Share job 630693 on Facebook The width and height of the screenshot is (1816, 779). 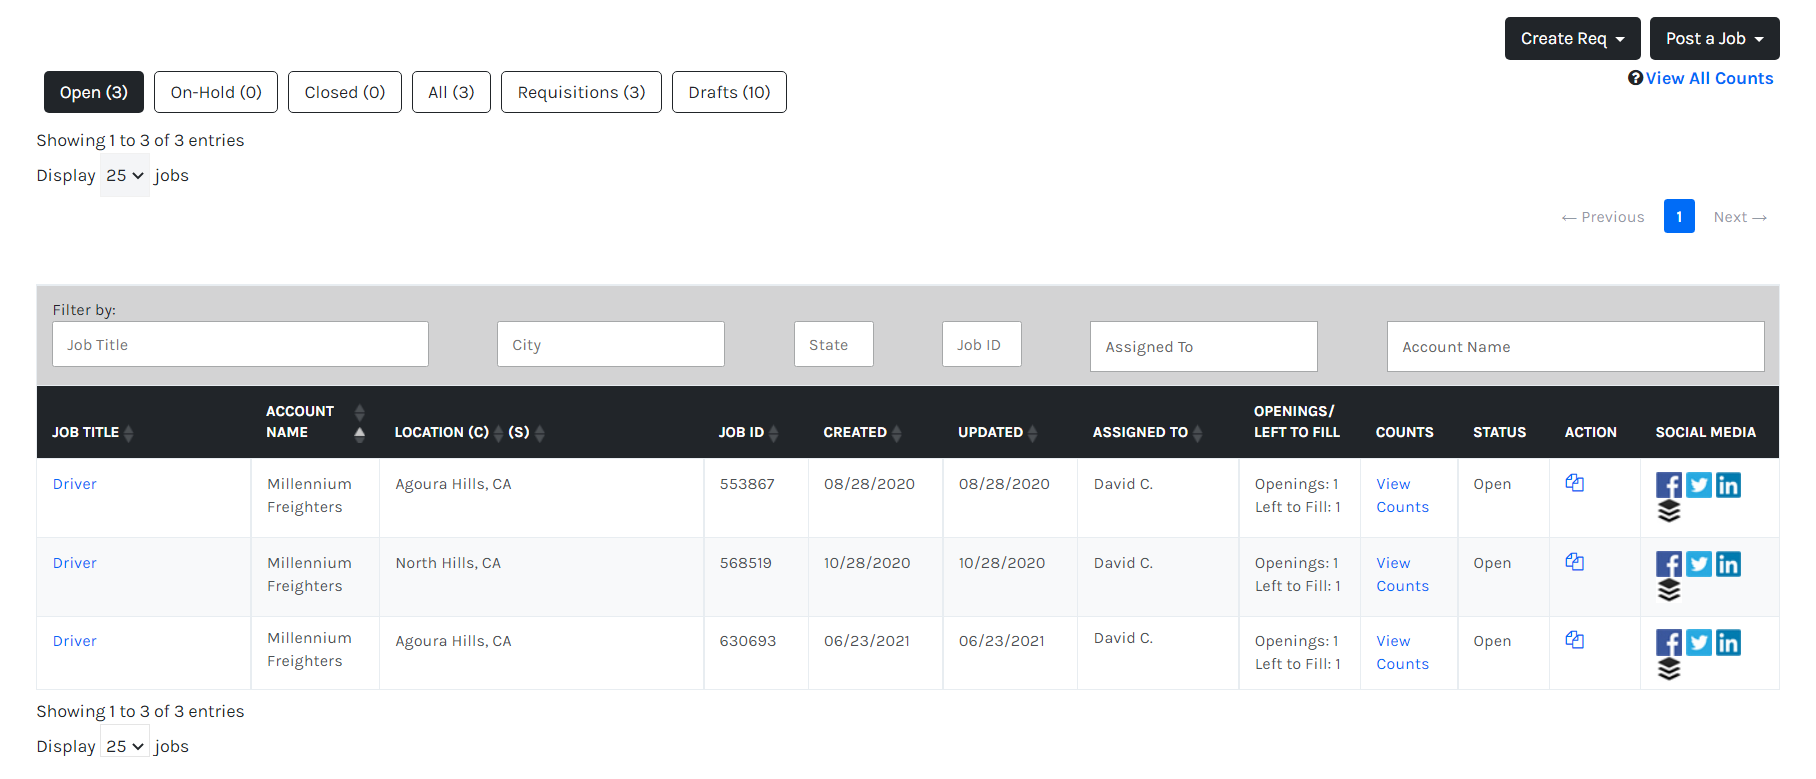tap(1668, 642)
